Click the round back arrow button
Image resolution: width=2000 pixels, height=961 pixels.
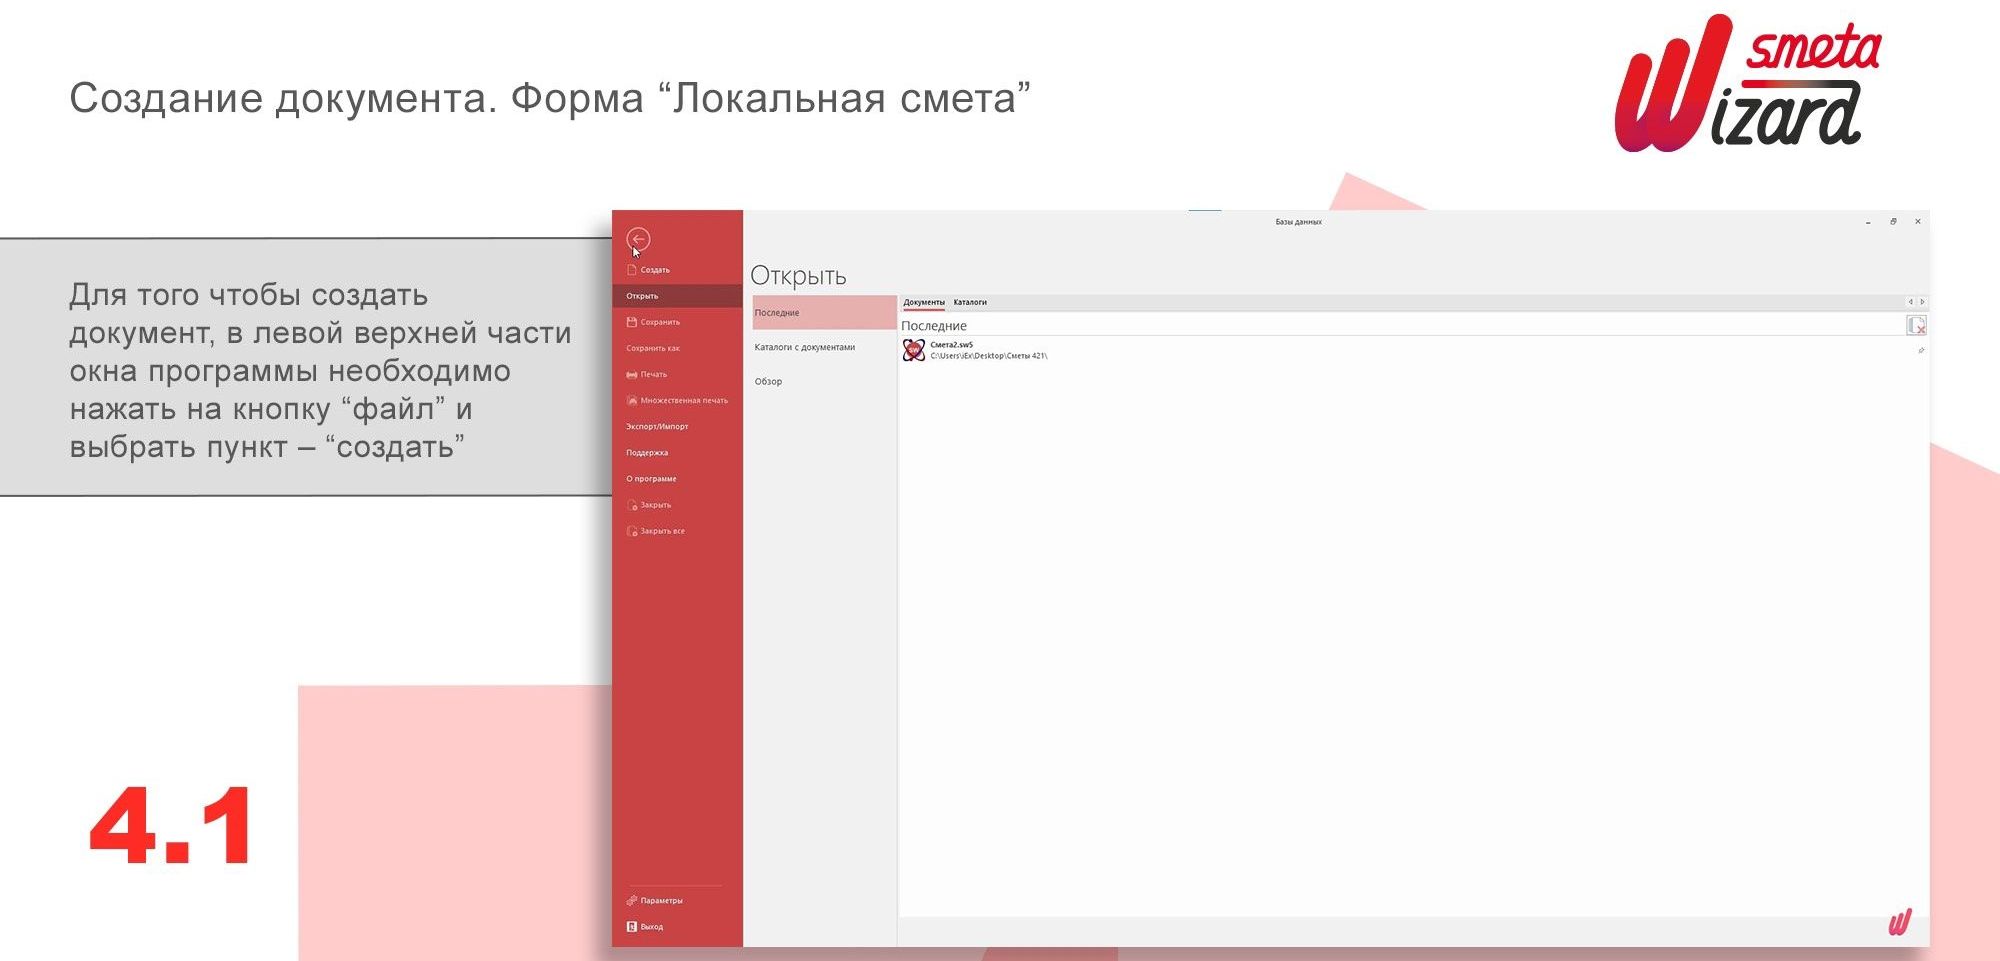(638, 239)
